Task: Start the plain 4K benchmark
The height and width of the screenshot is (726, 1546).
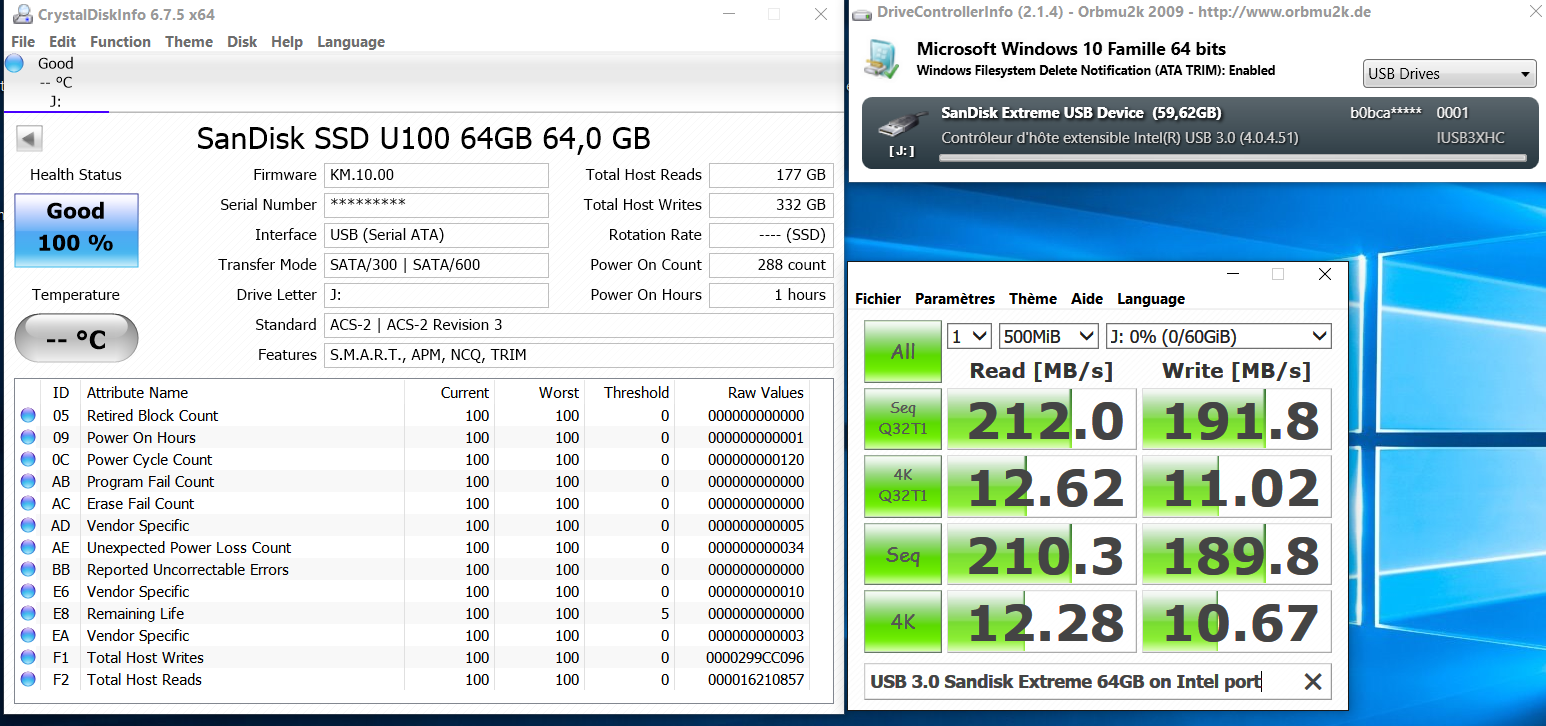Action: (903, 621)
